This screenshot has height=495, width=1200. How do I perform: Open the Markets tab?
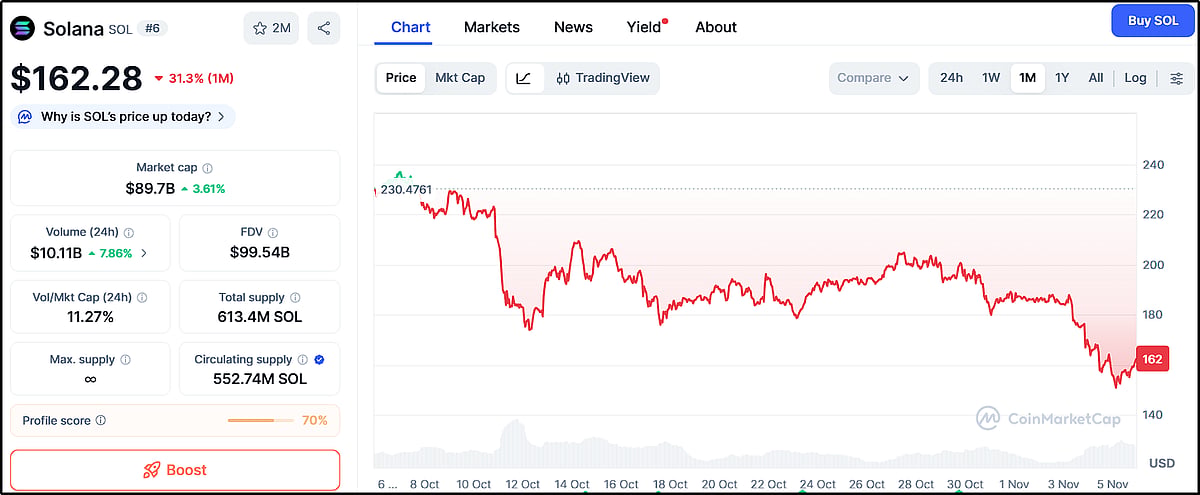(x=492, y=27)
